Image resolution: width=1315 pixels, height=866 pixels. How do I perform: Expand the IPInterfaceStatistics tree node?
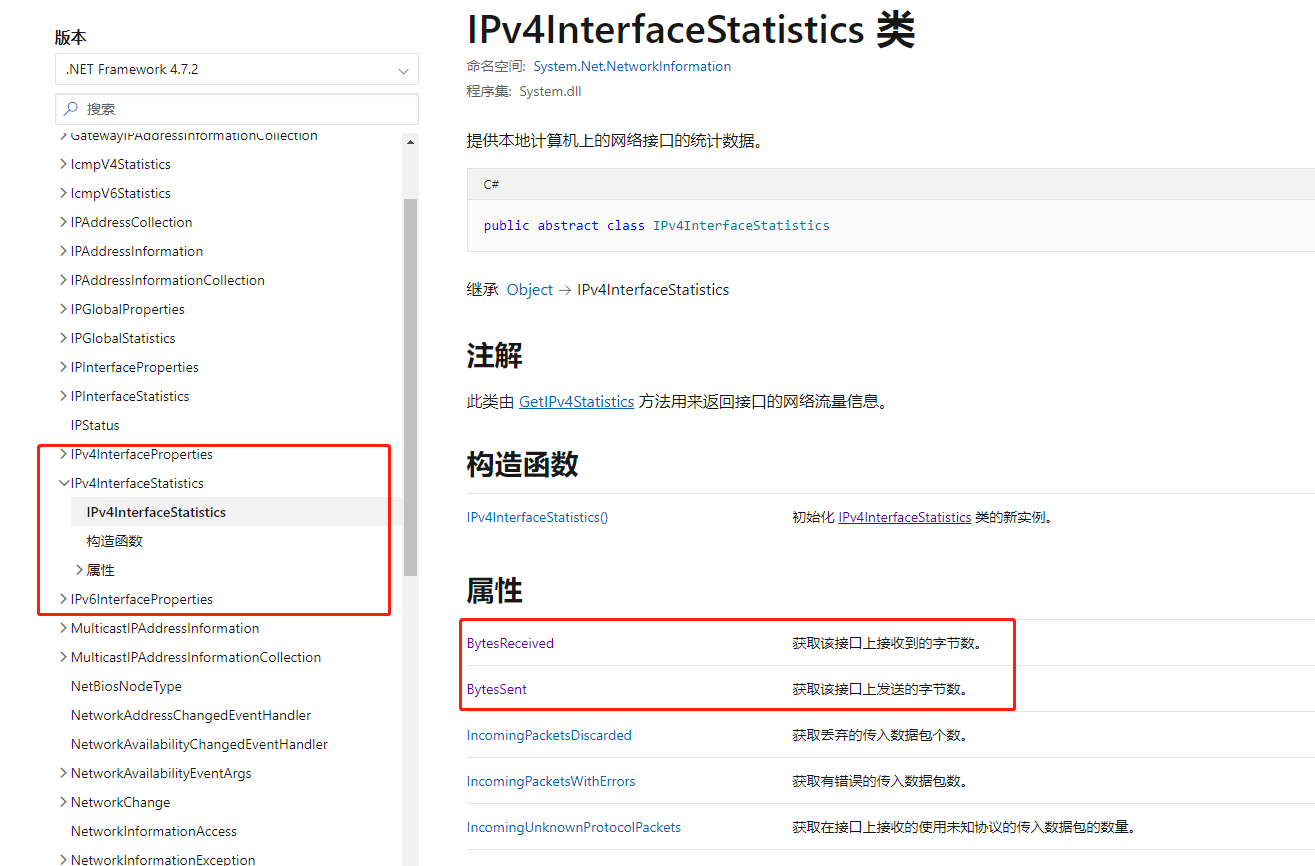64,396
